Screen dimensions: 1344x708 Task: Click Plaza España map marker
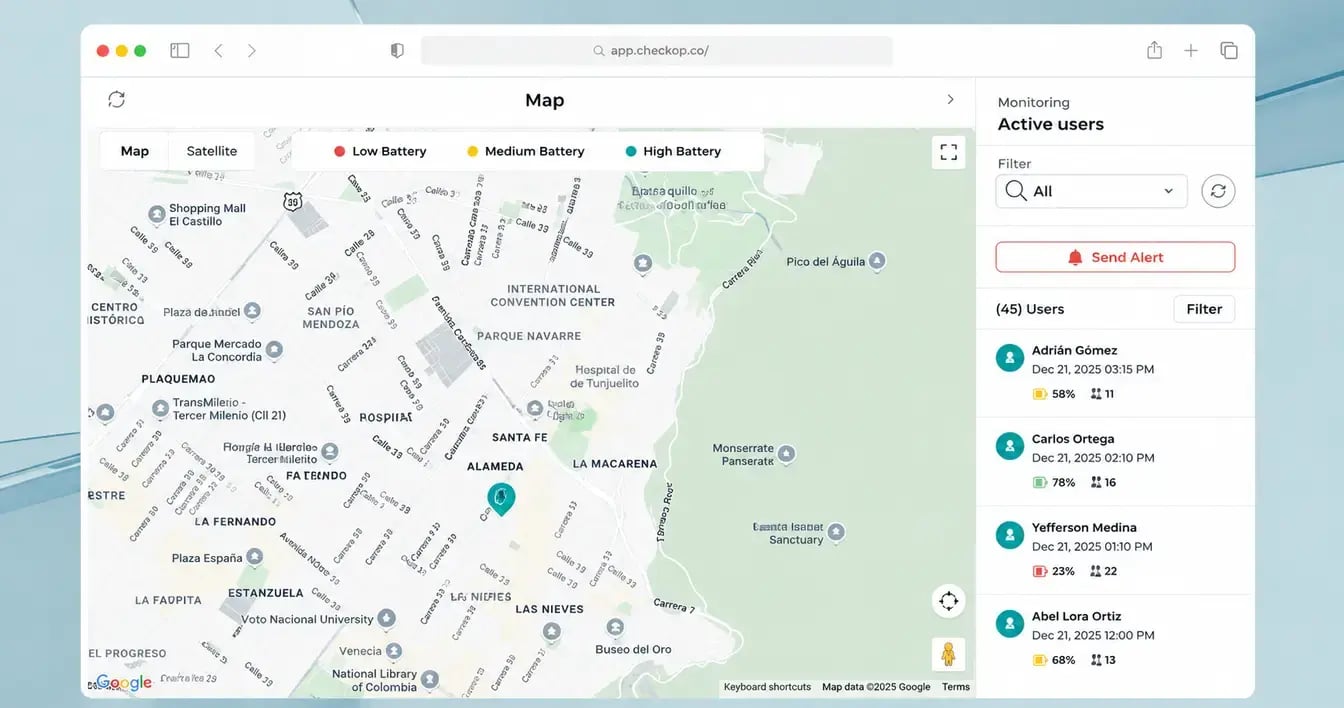pos(255,557)
